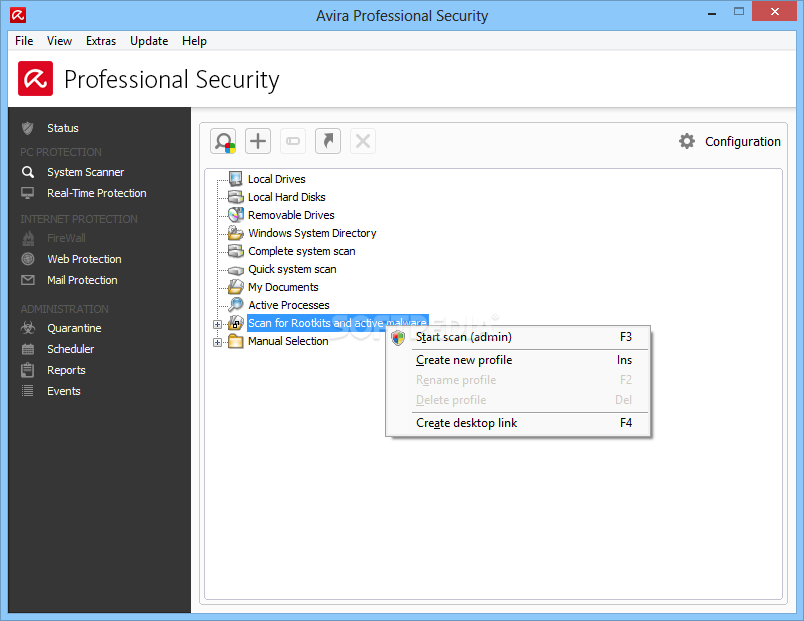This screenshot has height=621, width=804.
Task: Select the Active Processes profile
Action: pyautogui.click(x=289, y=305)
